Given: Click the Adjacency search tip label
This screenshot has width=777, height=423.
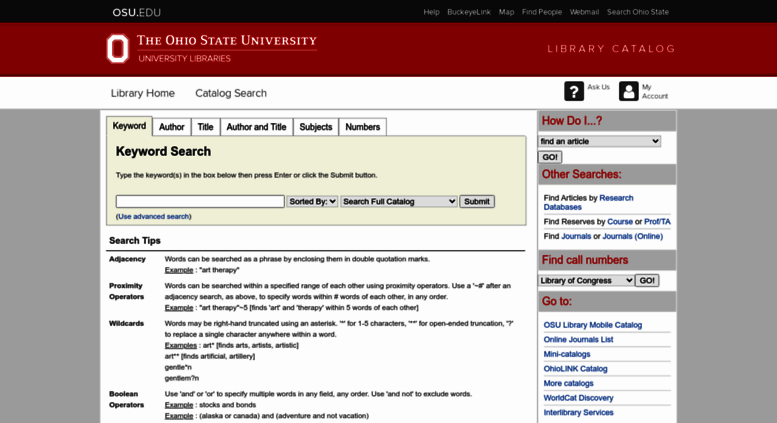Looking at the screenshot, I should [x=127, y=259].
